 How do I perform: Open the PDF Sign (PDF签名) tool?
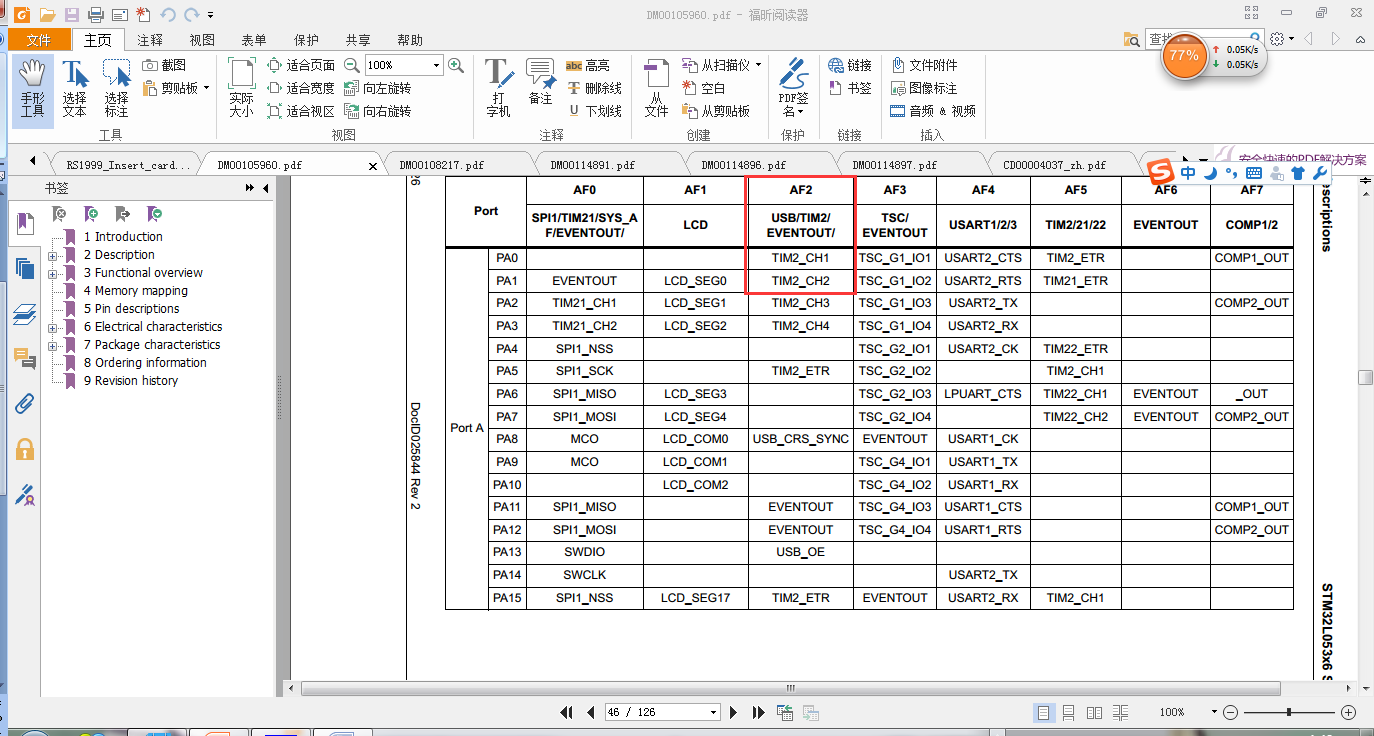coord(793,90)
